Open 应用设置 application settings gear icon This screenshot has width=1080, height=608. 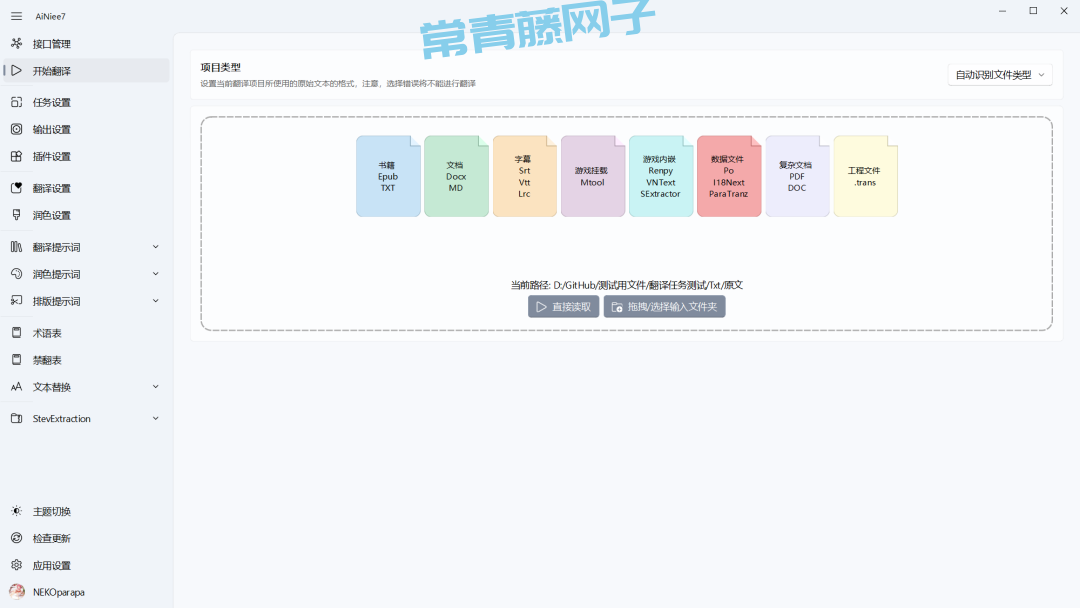(x=16, y=565)
